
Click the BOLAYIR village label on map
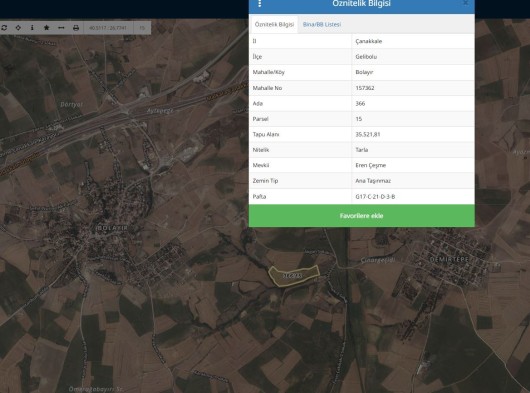point(112,228)
